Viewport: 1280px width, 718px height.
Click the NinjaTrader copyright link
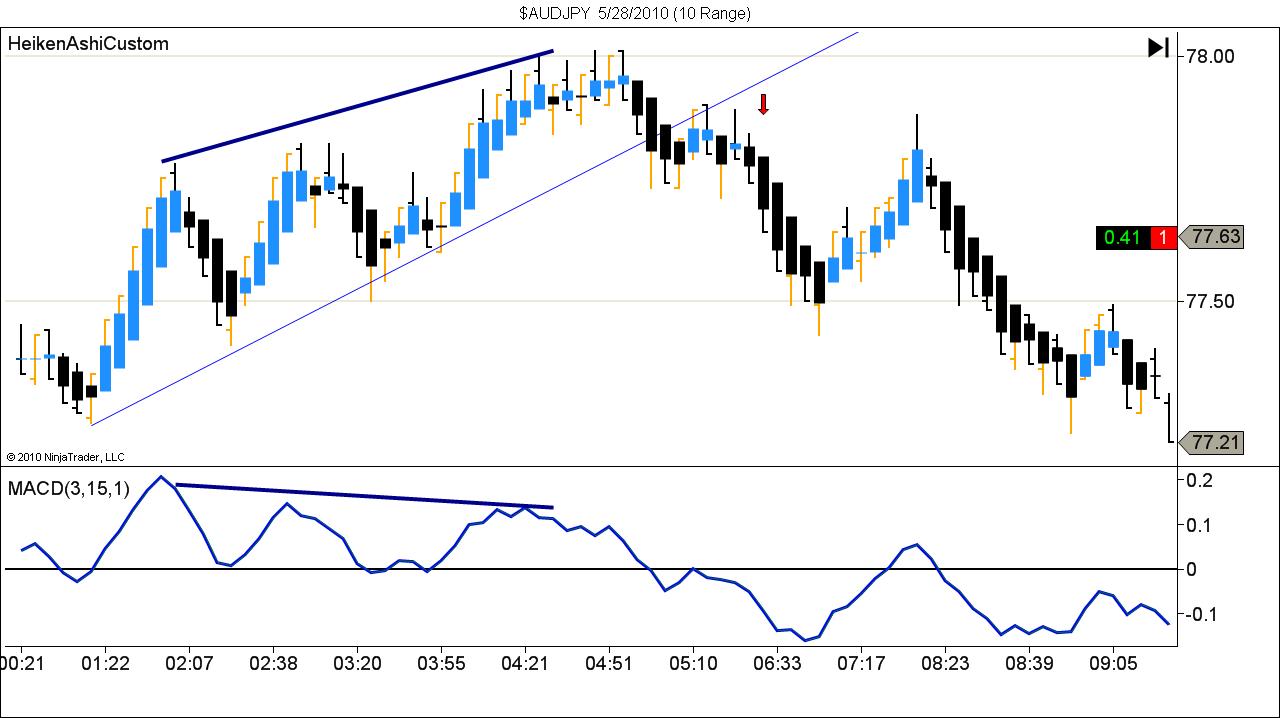click(x=65, y=456)
